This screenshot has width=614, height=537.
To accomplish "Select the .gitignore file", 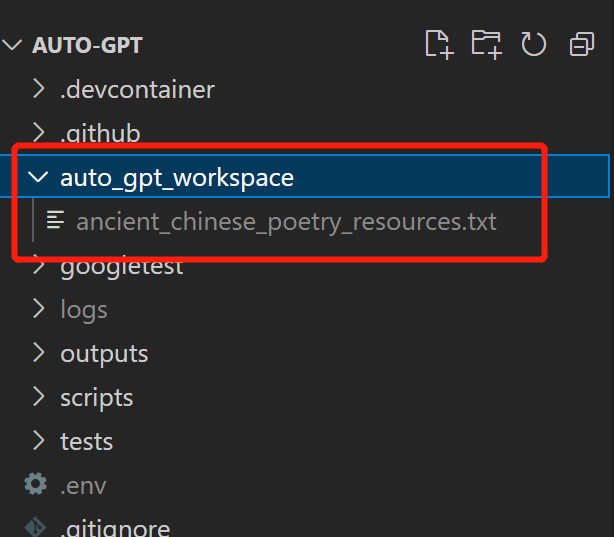I will [114, 528].
